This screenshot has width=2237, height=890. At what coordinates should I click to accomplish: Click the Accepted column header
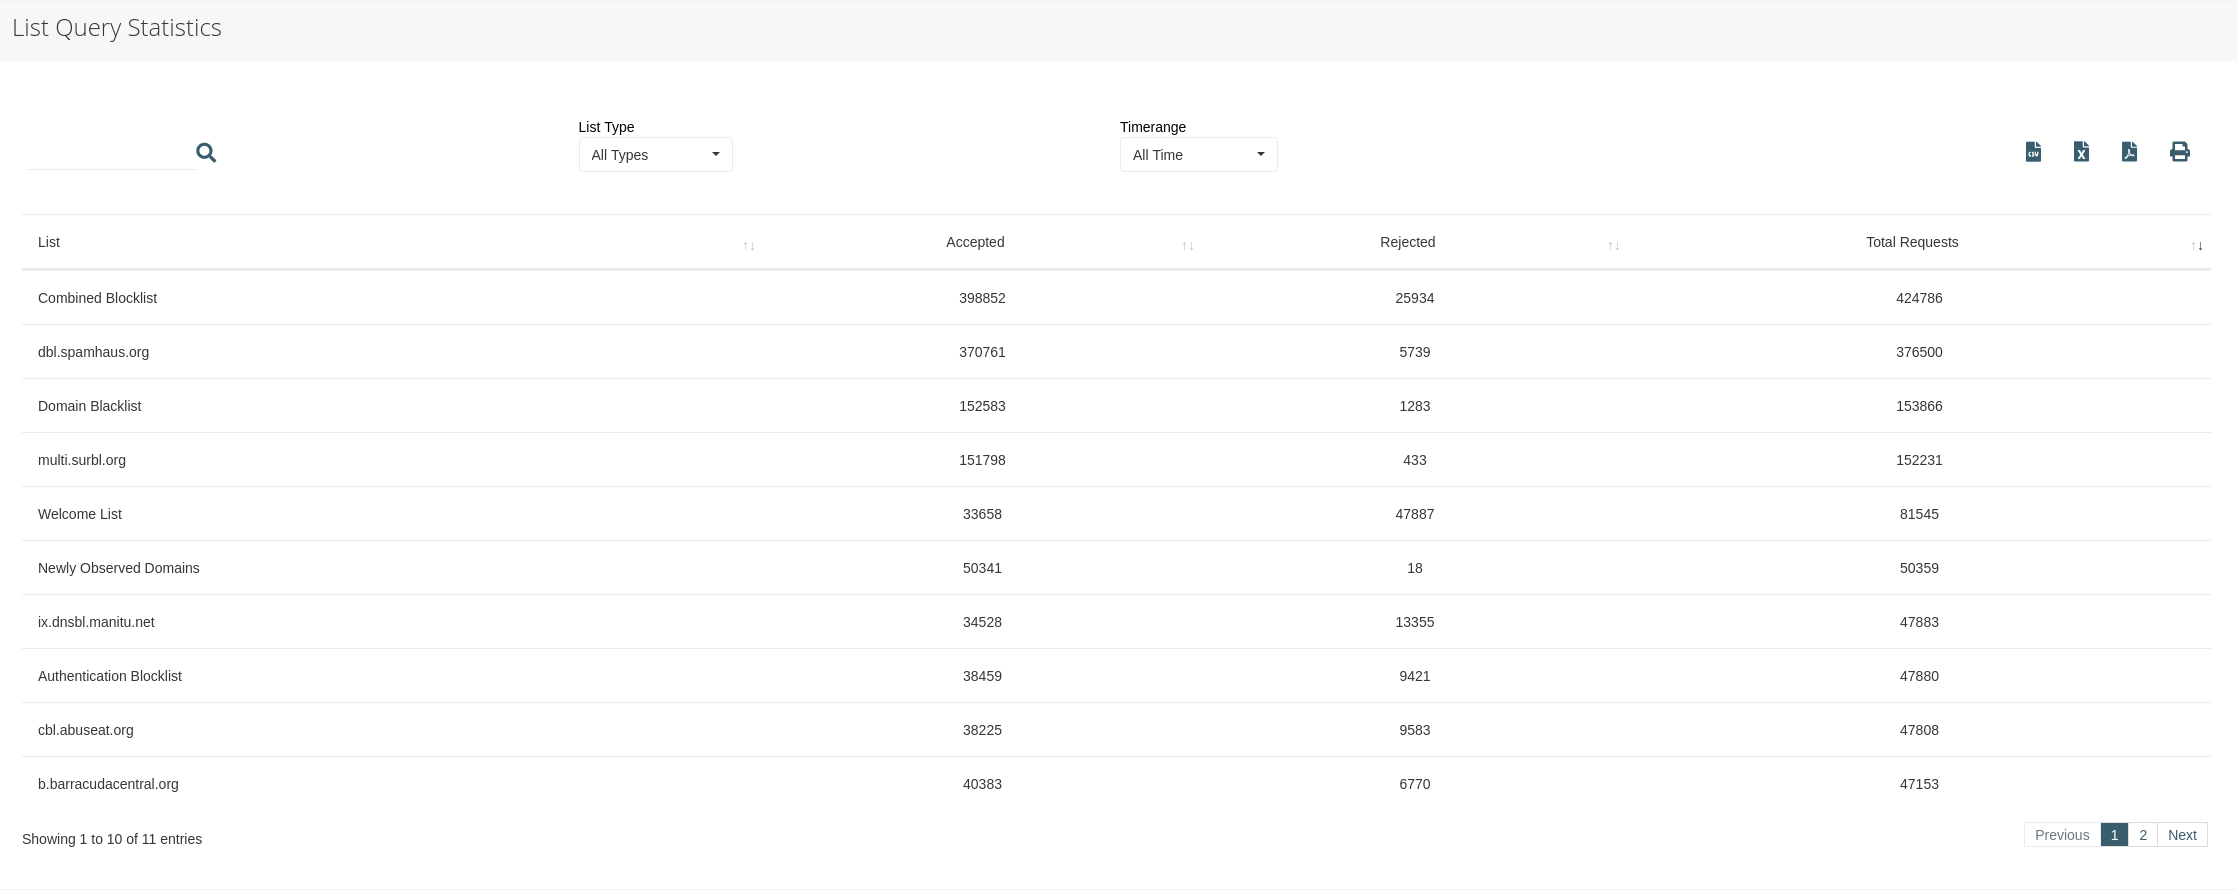click(975, 242)
